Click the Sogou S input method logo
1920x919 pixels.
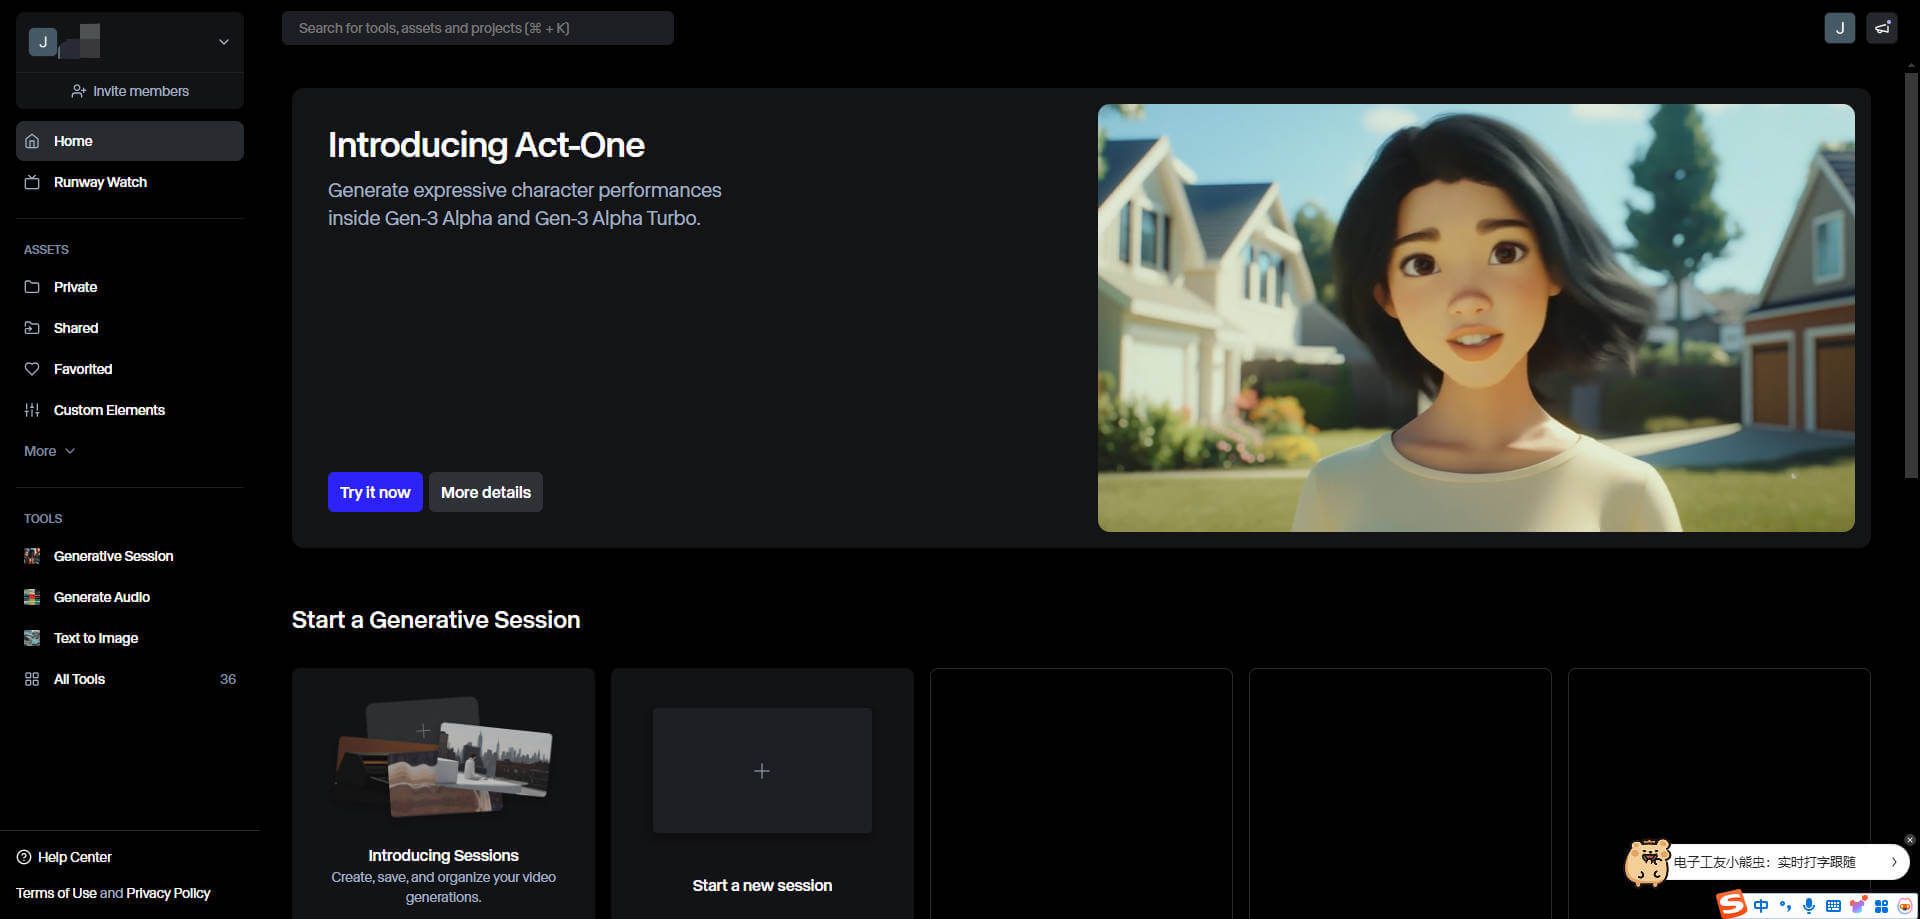(1731, 905)
